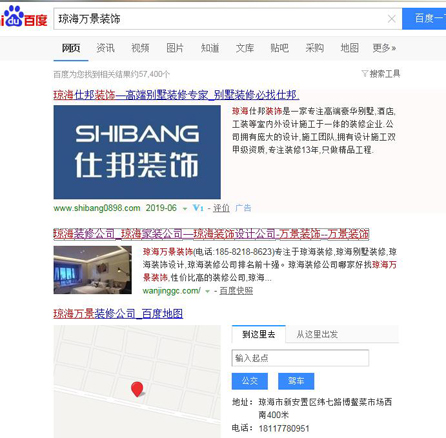This screenshot has width=446, height=438.
Task: Click the red map location pin
Action: coord(137,389)
